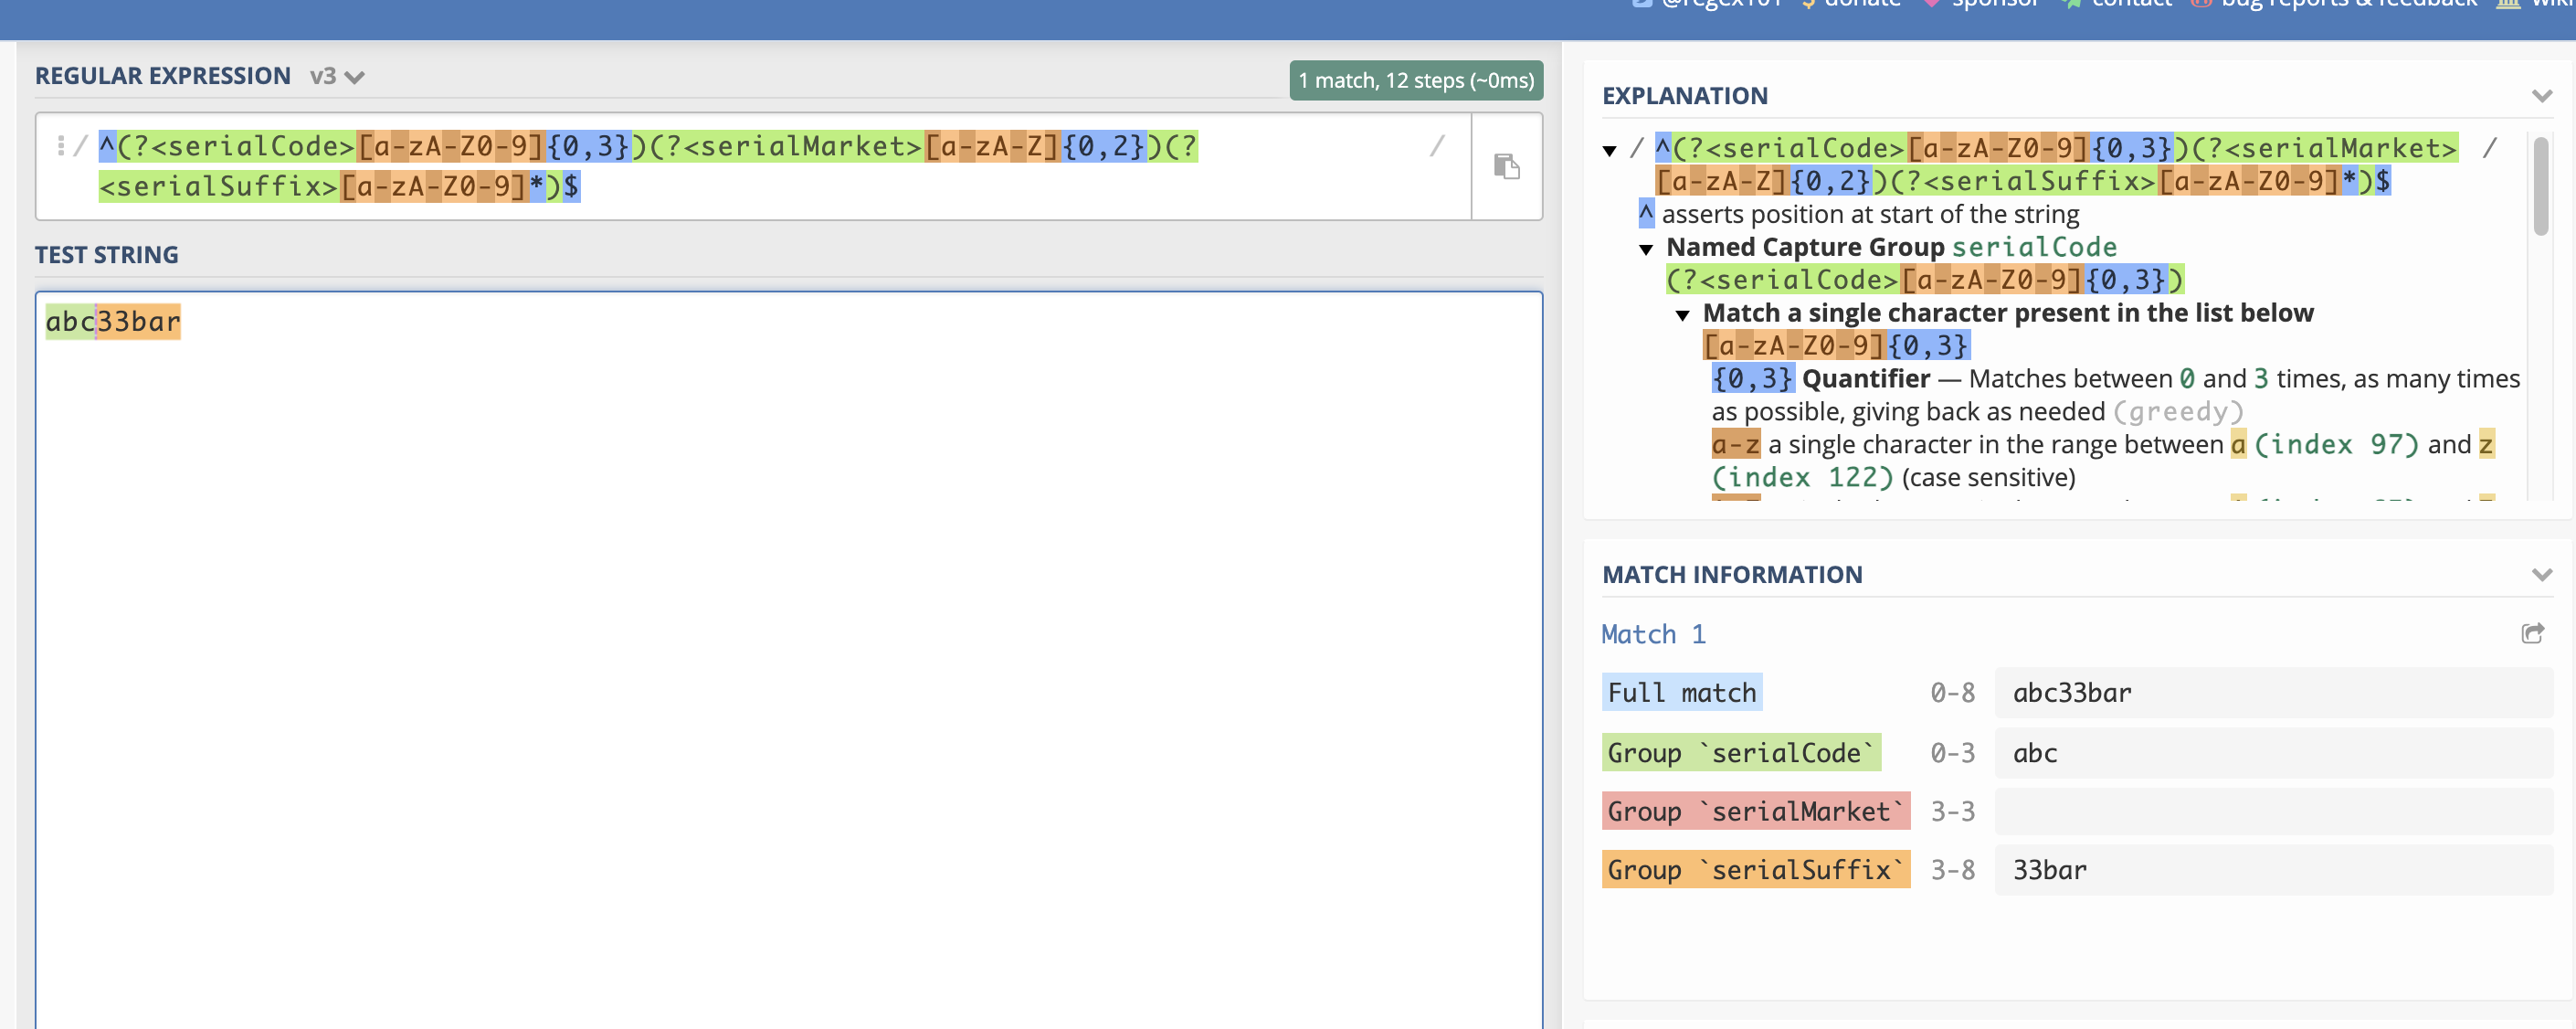This screenshot has width=2576, height=1029.
Task: Copy the regex to clipboard
Action: [x=1506, y=166]
